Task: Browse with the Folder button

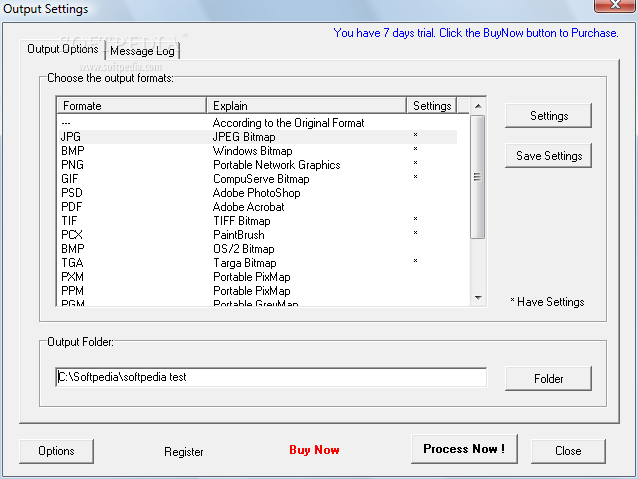Action: pyautogui.click(x=548, y=379)
